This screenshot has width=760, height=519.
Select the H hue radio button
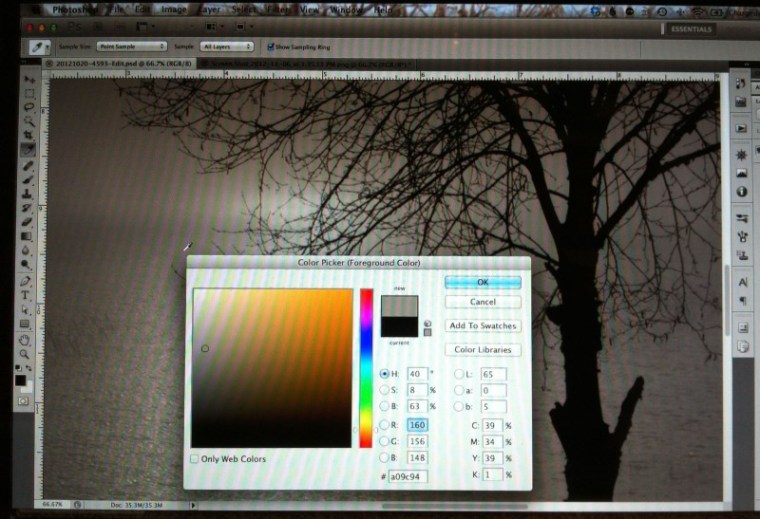coord(384,374)
